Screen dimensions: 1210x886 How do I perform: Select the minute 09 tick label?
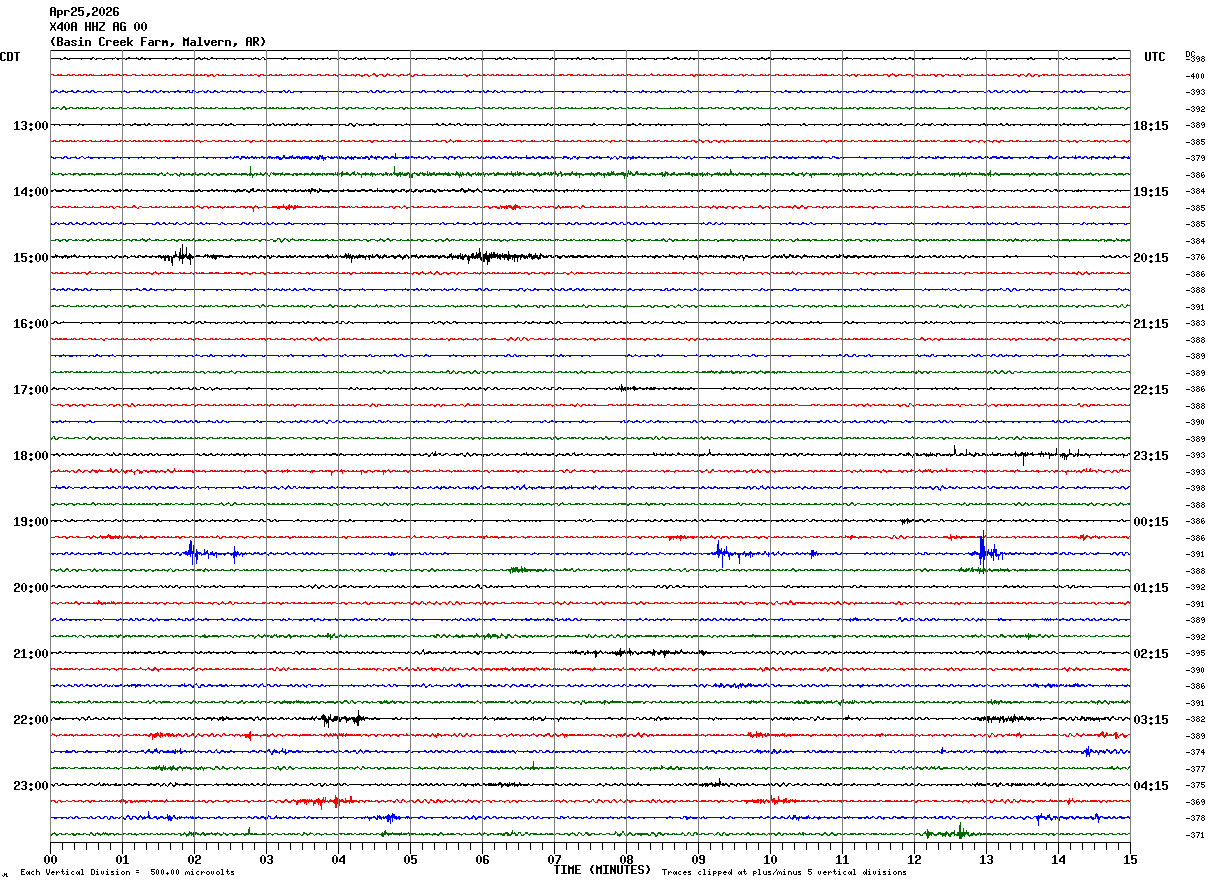[x=698, y=859]
